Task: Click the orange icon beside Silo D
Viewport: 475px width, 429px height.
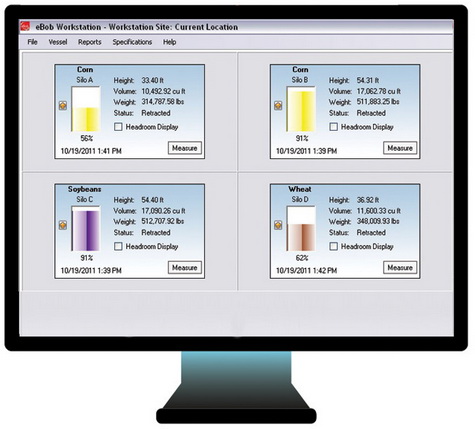Action: coord(278,225)
